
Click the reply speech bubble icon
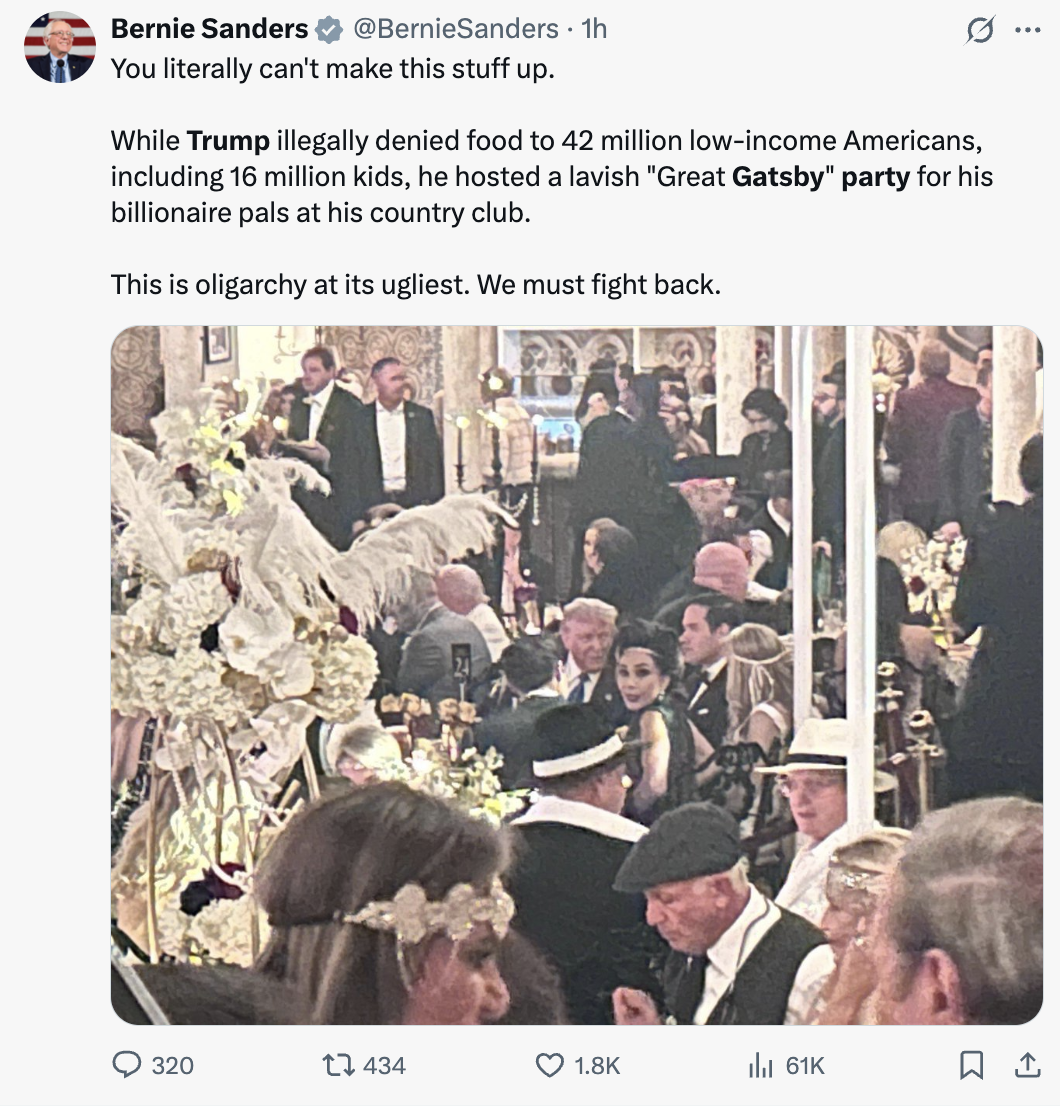pyautogui.click(x=126, y=1065)
